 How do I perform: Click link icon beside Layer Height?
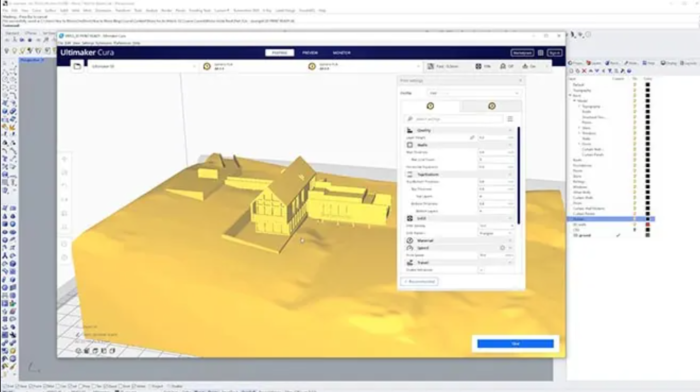click(472, 138)
